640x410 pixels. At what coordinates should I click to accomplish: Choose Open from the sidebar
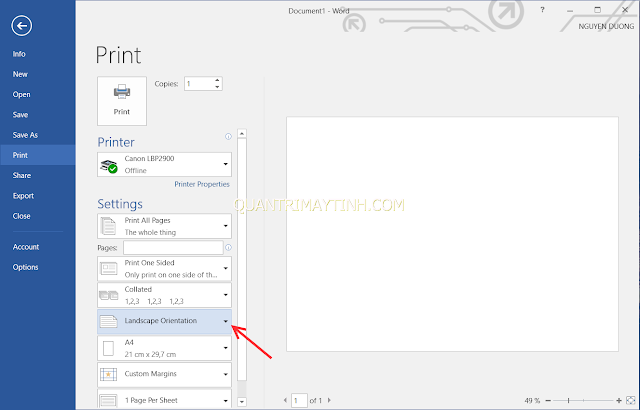pos(21,94)
